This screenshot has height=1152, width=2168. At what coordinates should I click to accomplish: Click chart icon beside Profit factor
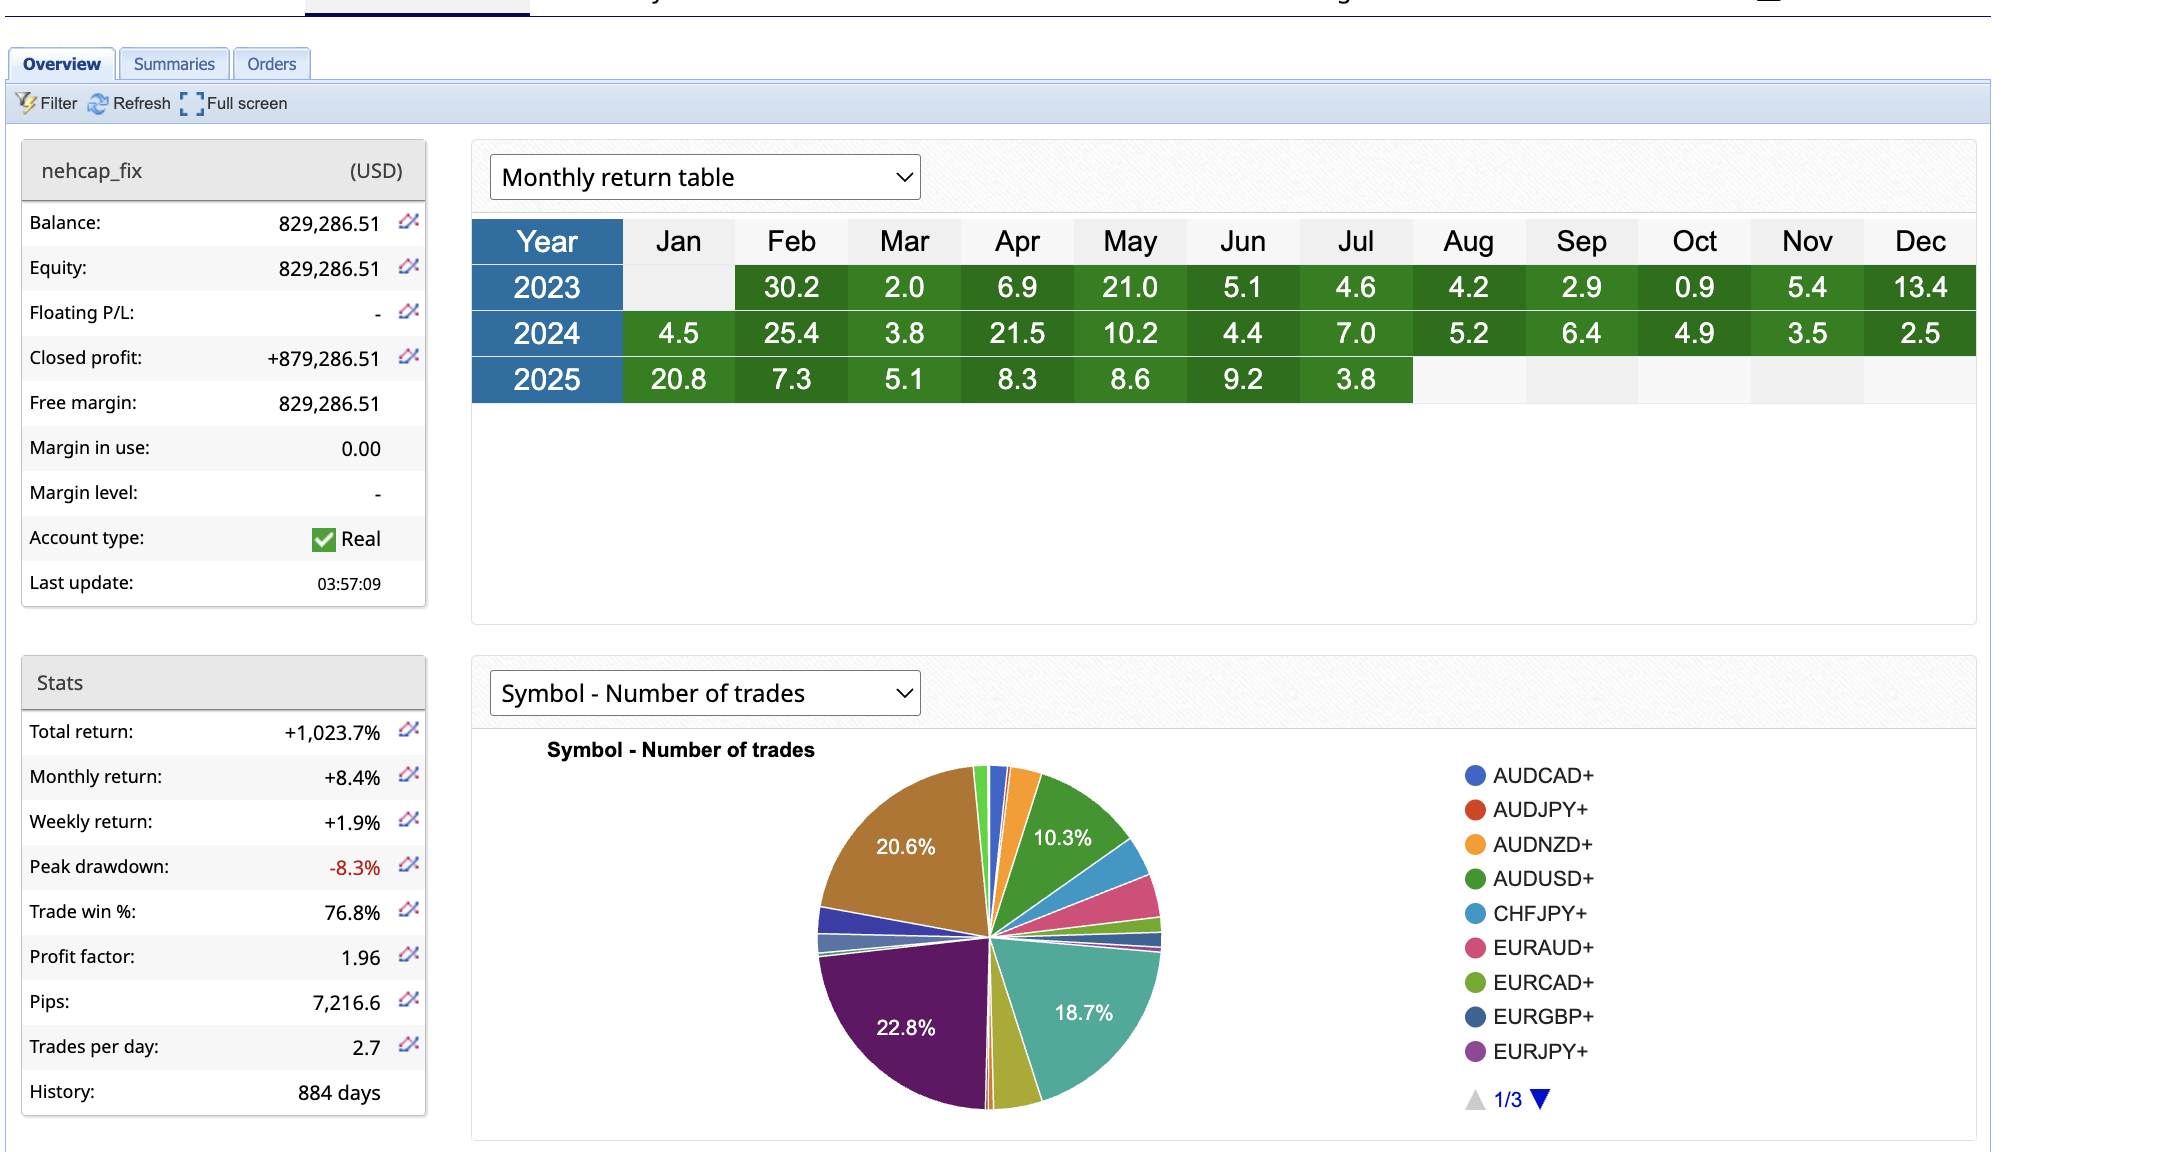(408, 955)
